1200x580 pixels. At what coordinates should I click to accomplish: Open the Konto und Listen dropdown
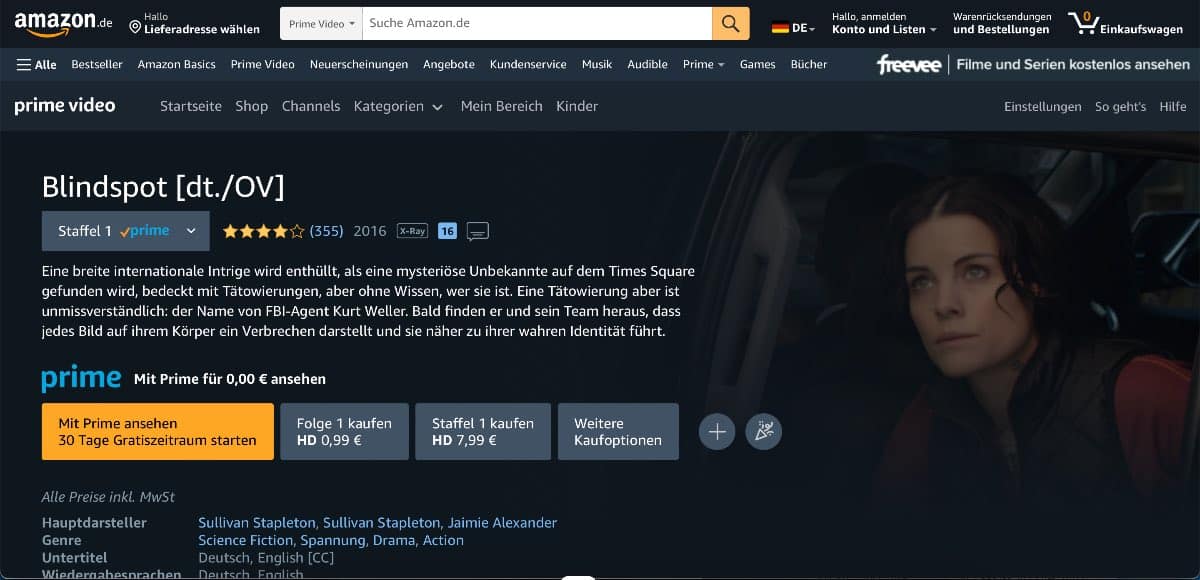(884, 23)
